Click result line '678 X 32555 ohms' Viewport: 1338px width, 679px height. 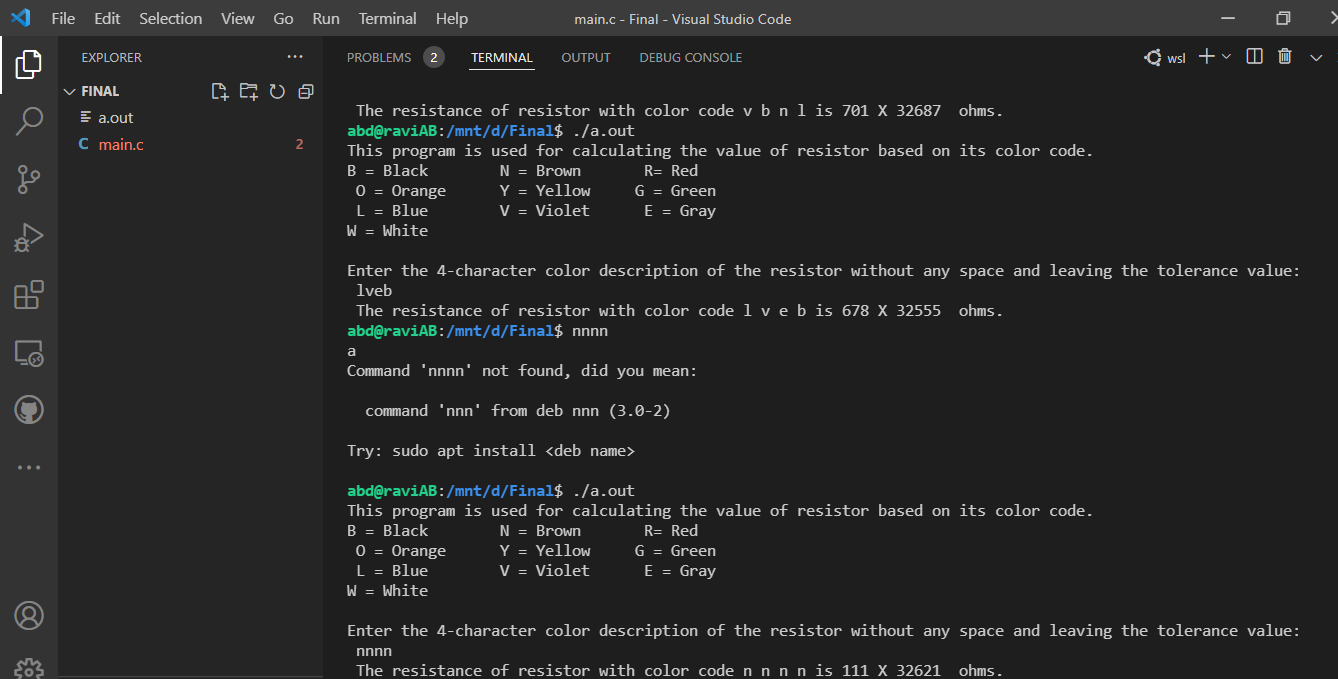pyautogui.click(x=679, y=311)
